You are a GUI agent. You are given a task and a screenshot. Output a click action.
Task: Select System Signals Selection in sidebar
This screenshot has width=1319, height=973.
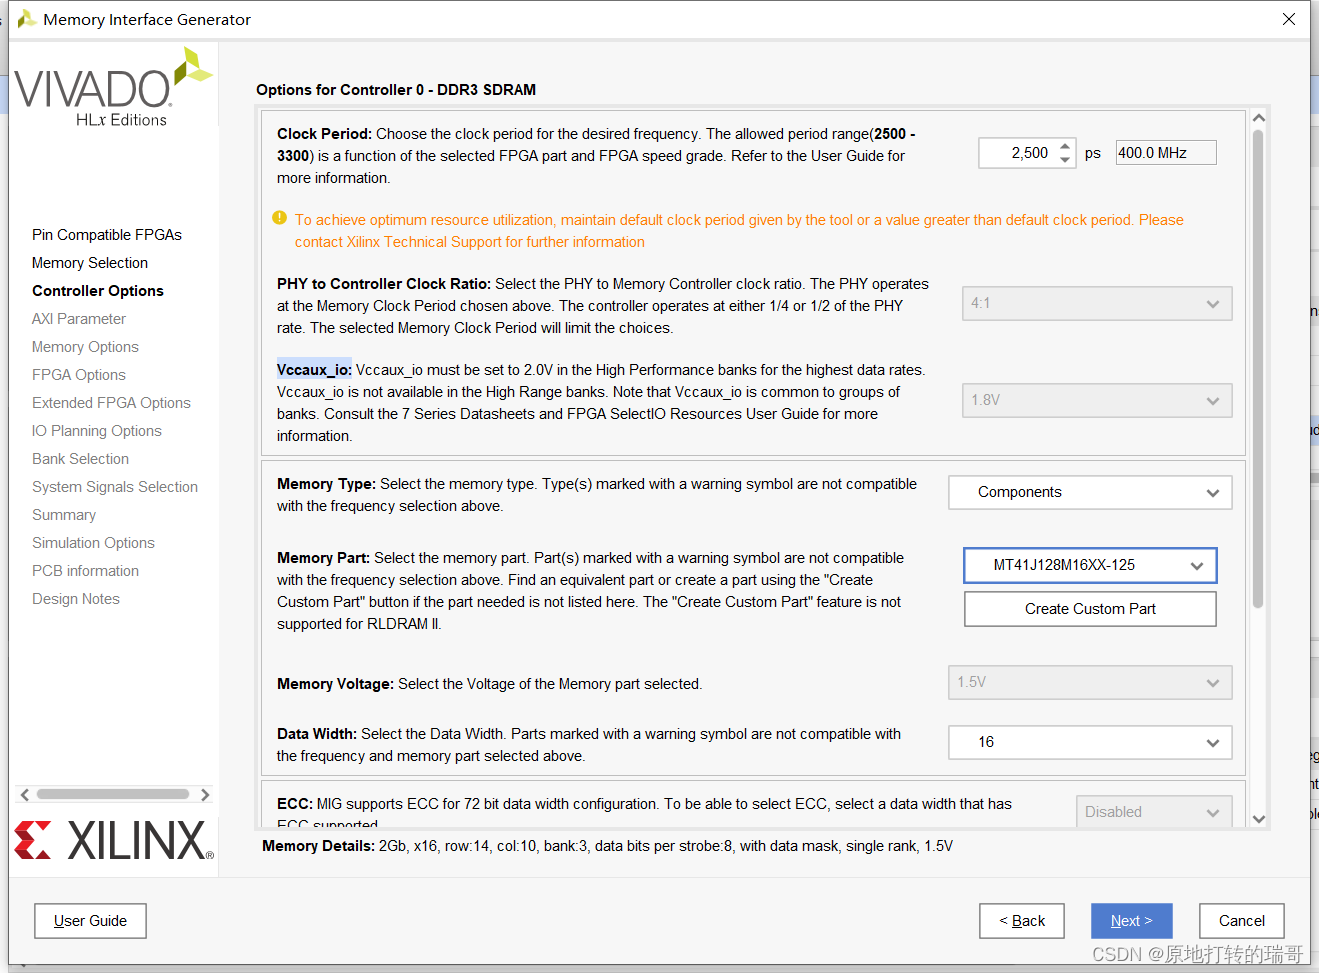115,487
